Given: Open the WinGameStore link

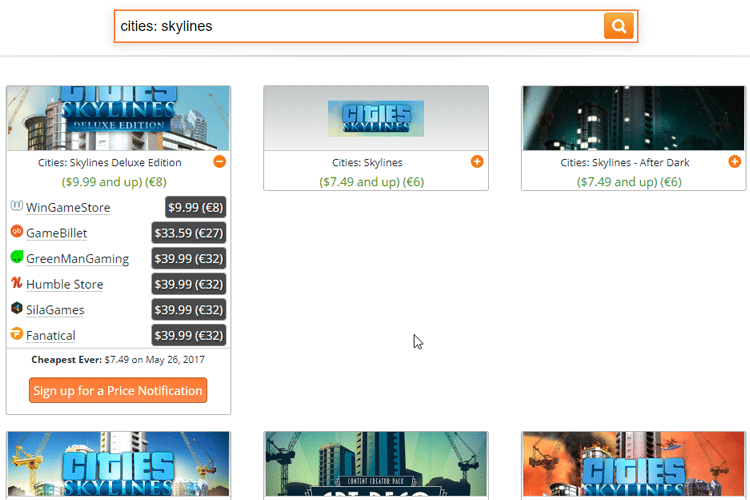Looking at the screenshot, I should coord(68,208).
